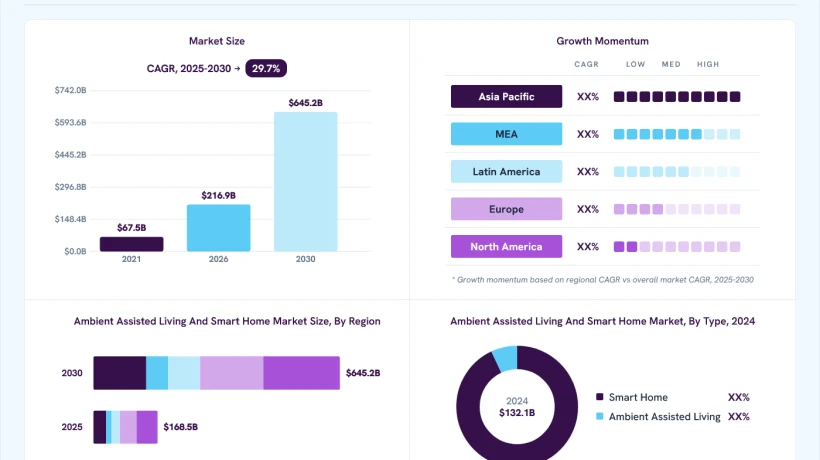This screenshot has height=460, width=820.
Task: Click the Europe momentum indicator squares
Action: click(x=677, y=209)
